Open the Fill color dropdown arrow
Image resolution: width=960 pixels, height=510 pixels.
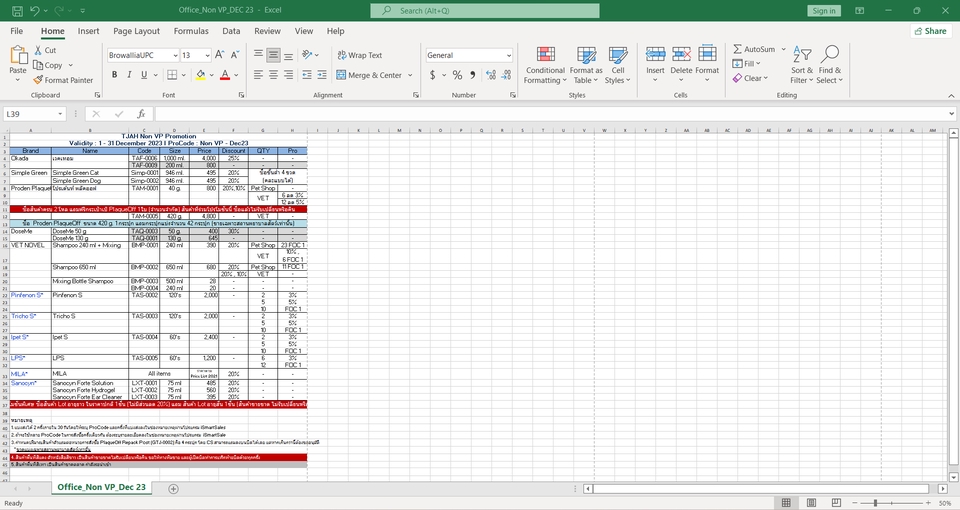[x=212, y=75]
